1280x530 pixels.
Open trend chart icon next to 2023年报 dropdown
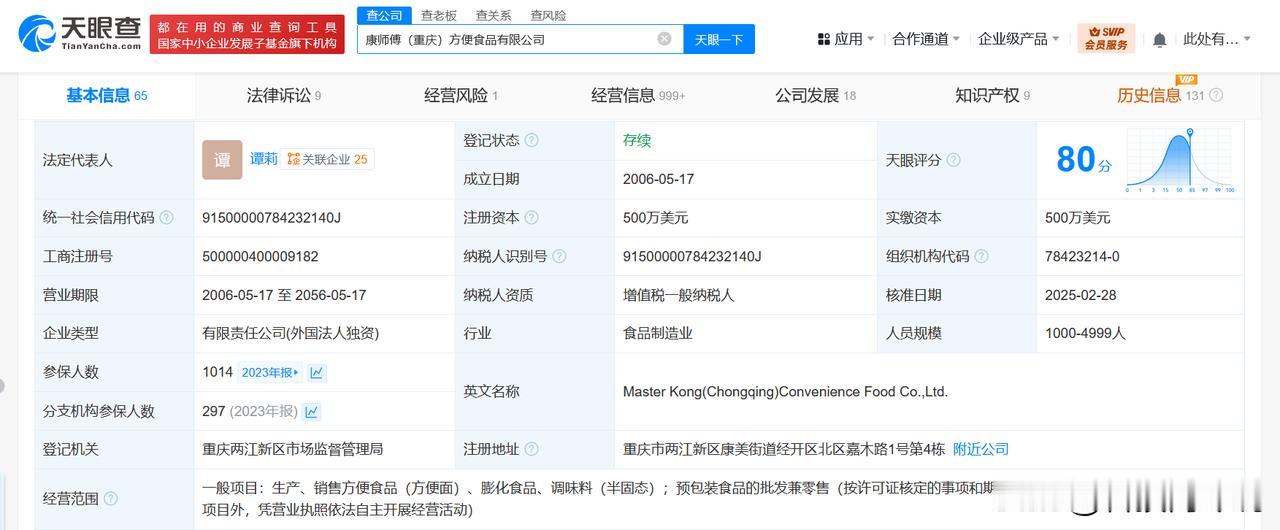pos(317,373)
